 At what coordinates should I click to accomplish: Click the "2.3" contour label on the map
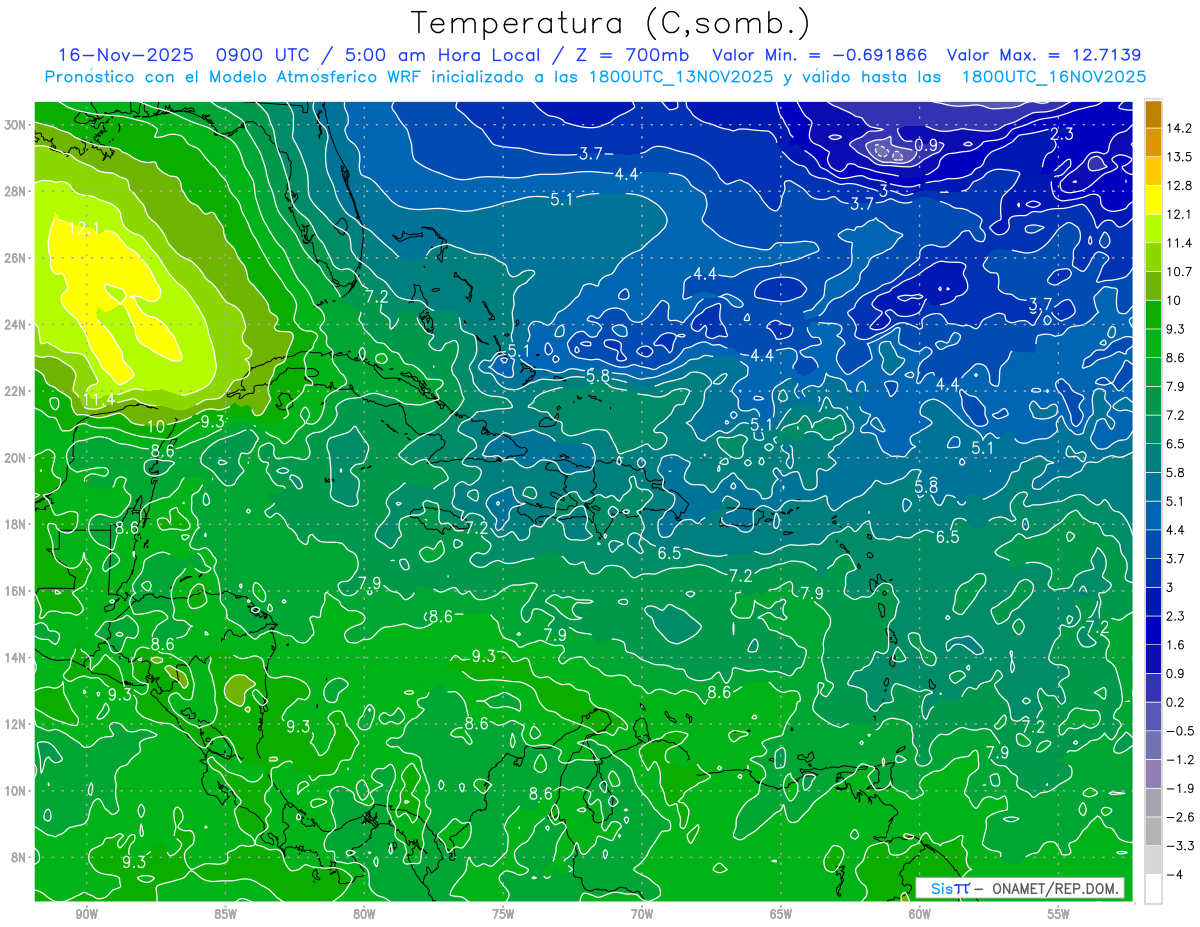1062,133
